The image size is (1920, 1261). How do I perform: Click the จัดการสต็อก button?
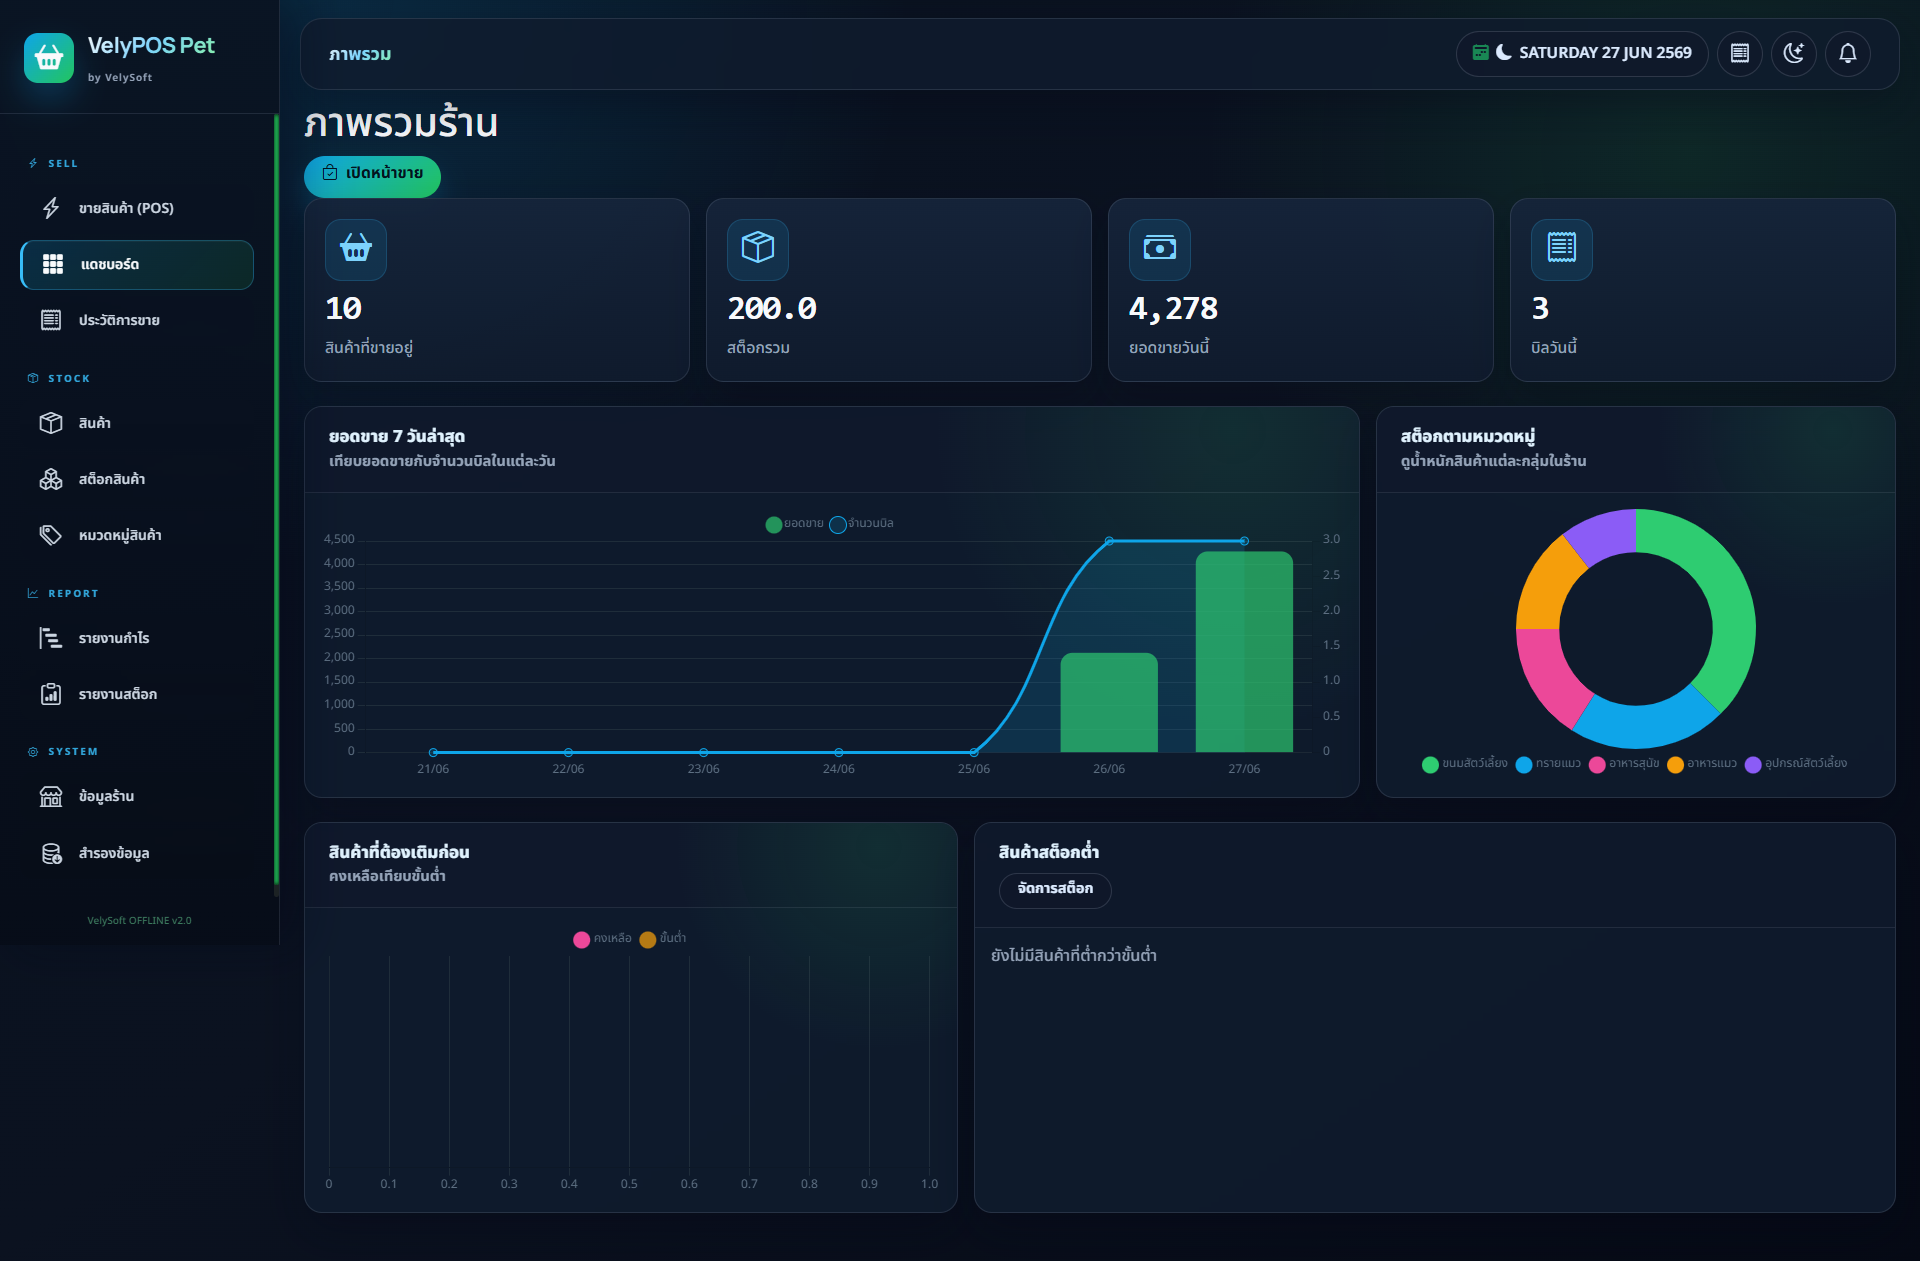[1055, 889]
